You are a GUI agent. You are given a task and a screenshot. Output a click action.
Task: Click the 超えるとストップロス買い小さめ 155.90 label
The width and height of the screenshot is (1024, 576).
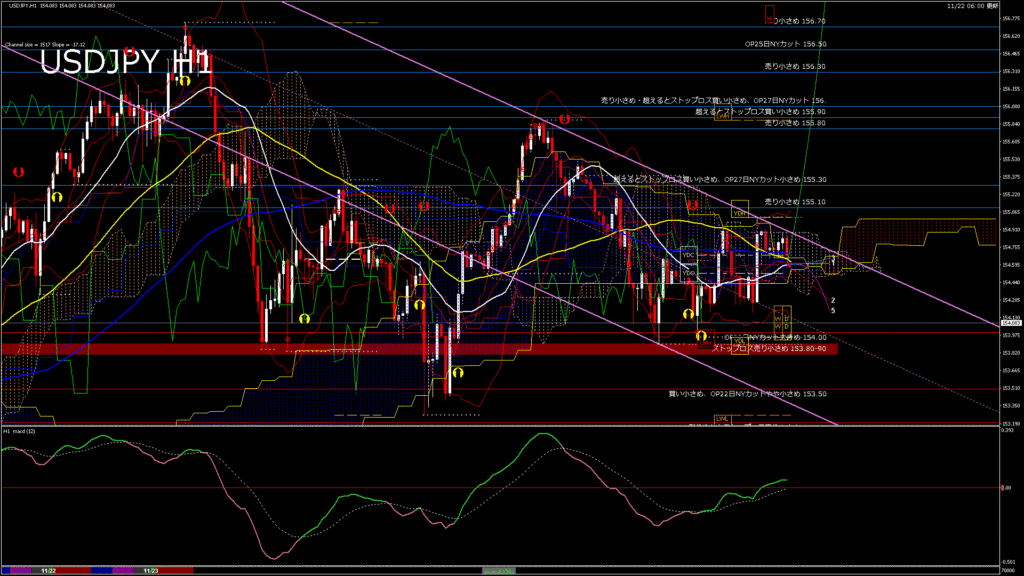click(x=760, y=112)
